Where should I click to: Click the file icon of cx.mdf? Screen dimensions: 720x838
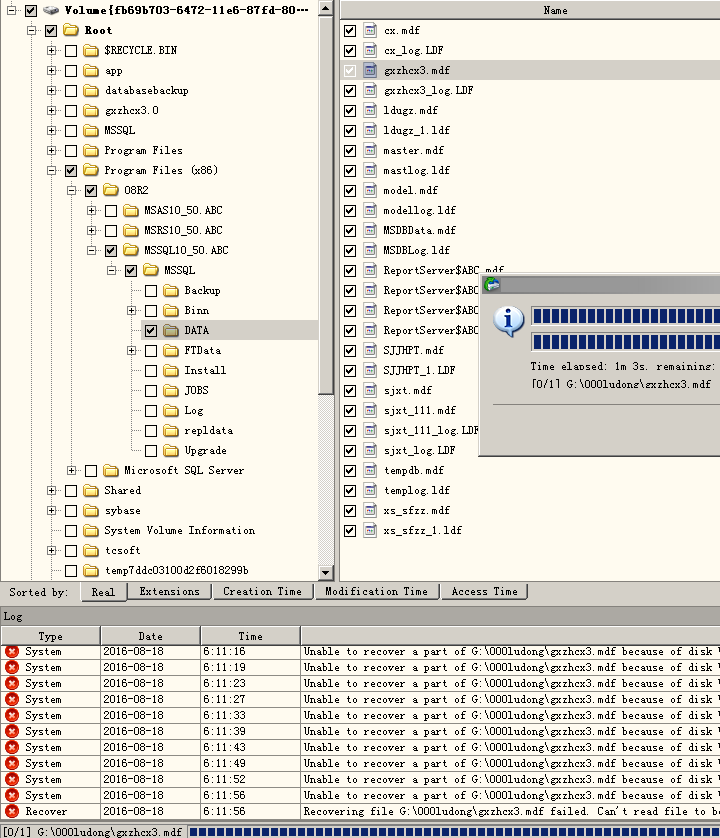pos(370,30)
